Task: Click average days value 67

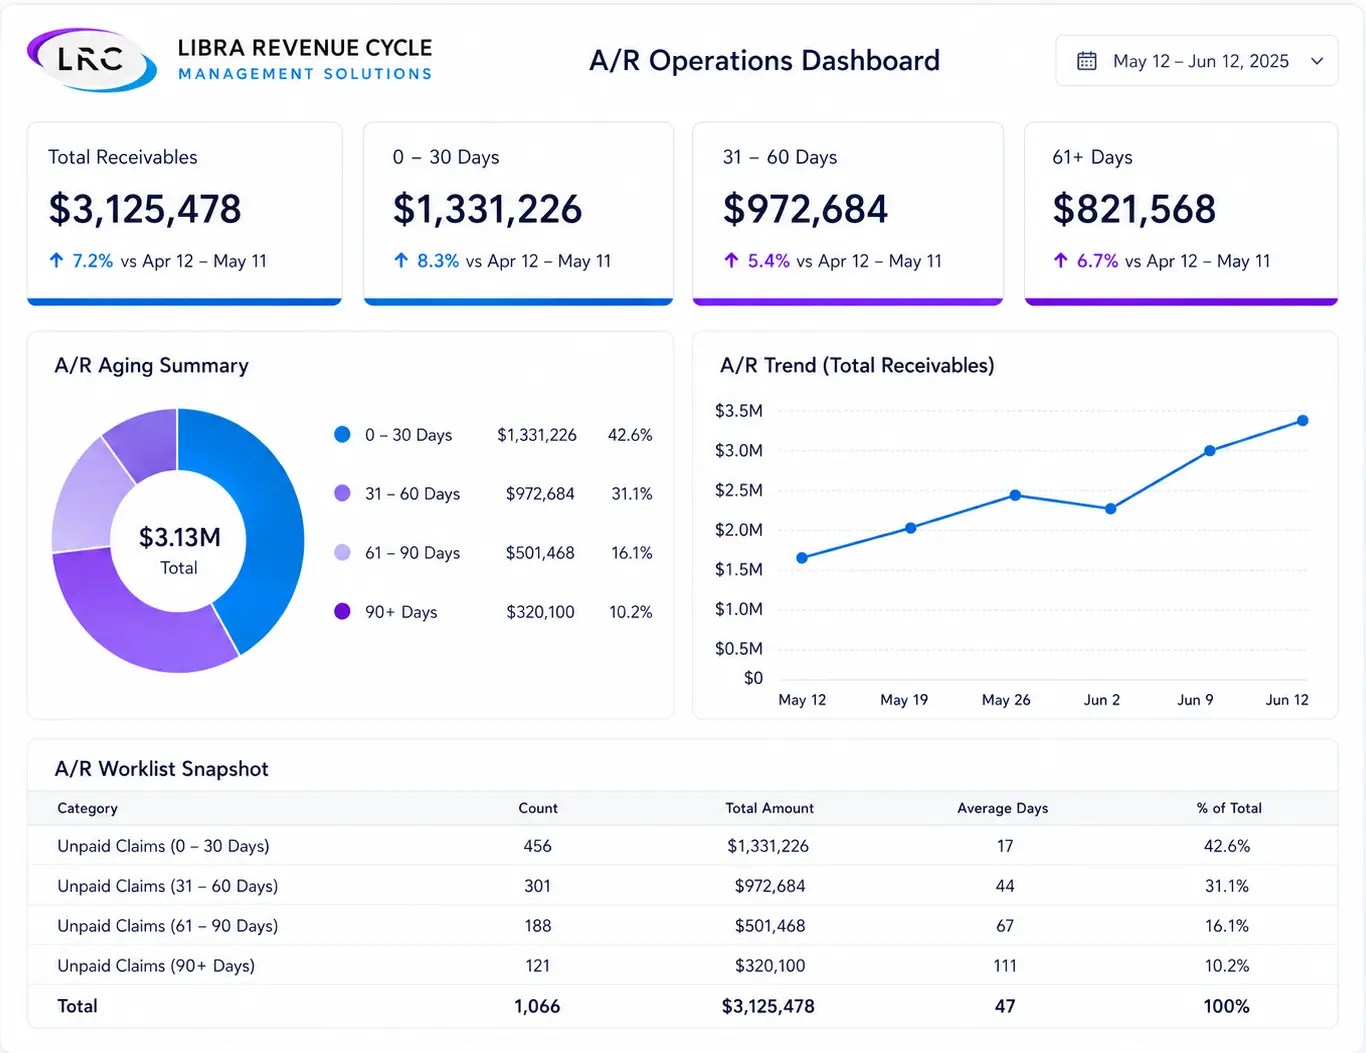Action: (1005, 926)
